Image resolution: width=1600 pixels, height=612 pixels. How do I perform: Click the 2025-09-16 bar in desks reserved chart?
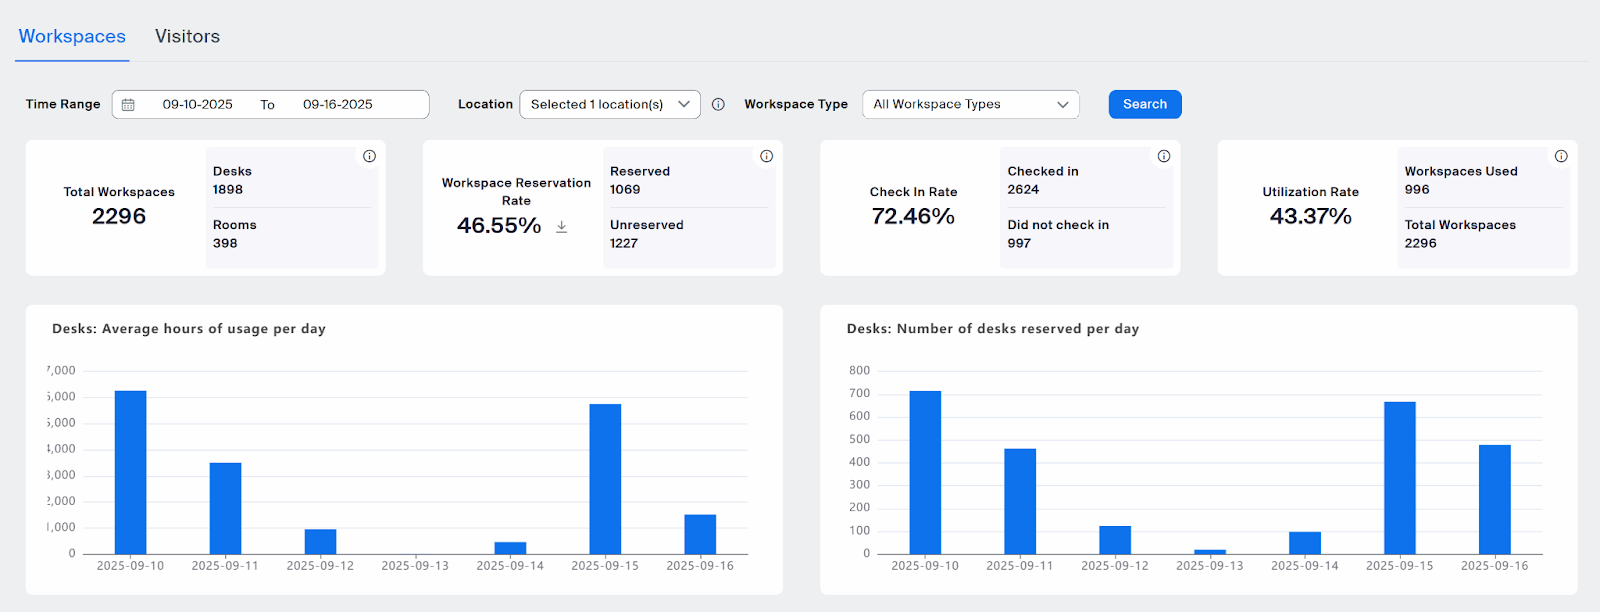1494,499
